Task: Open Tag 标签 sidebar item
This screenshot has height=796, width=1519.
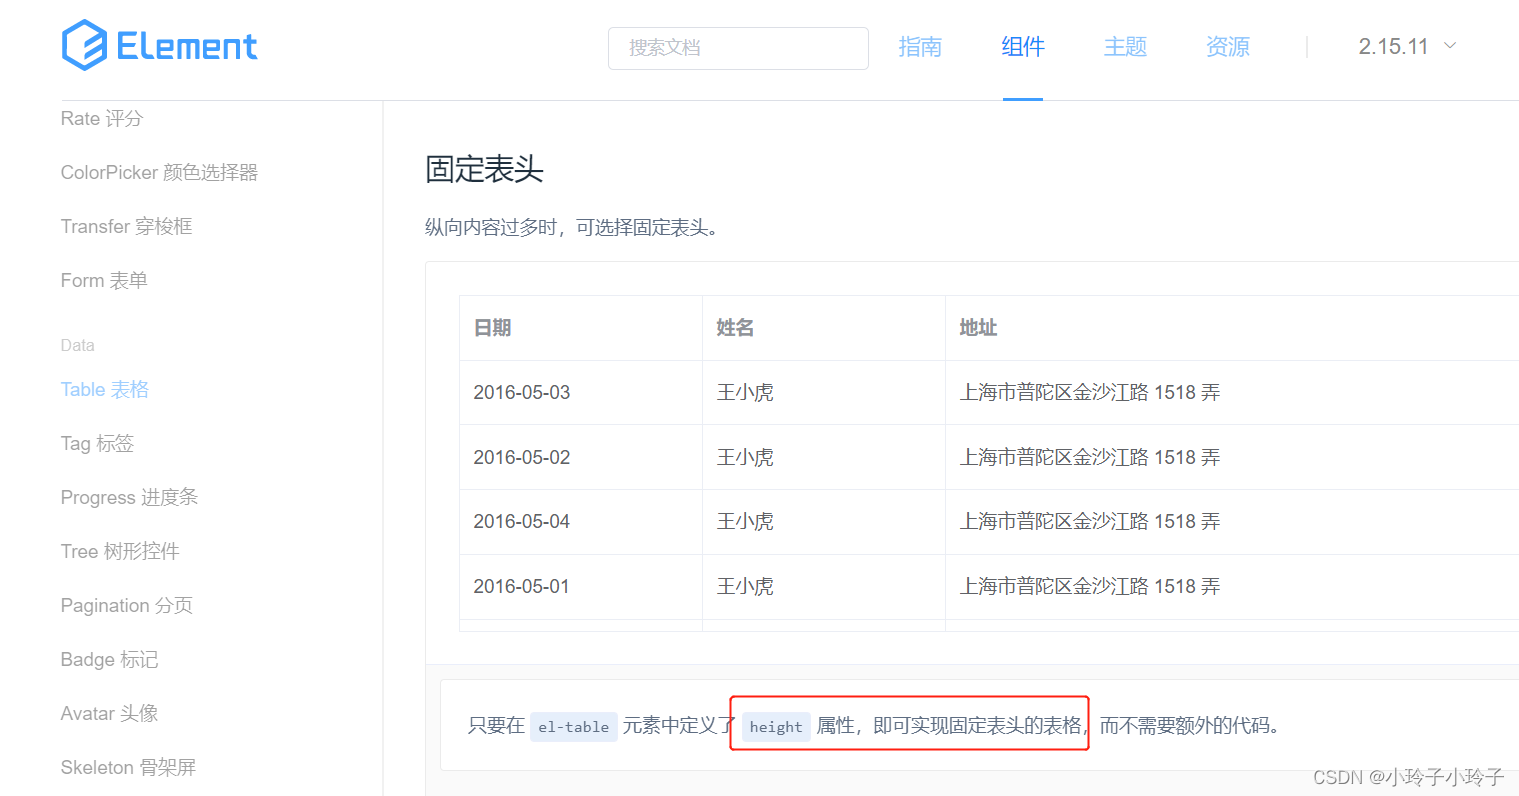Action: pyautogui.click(x=97, y=443)
